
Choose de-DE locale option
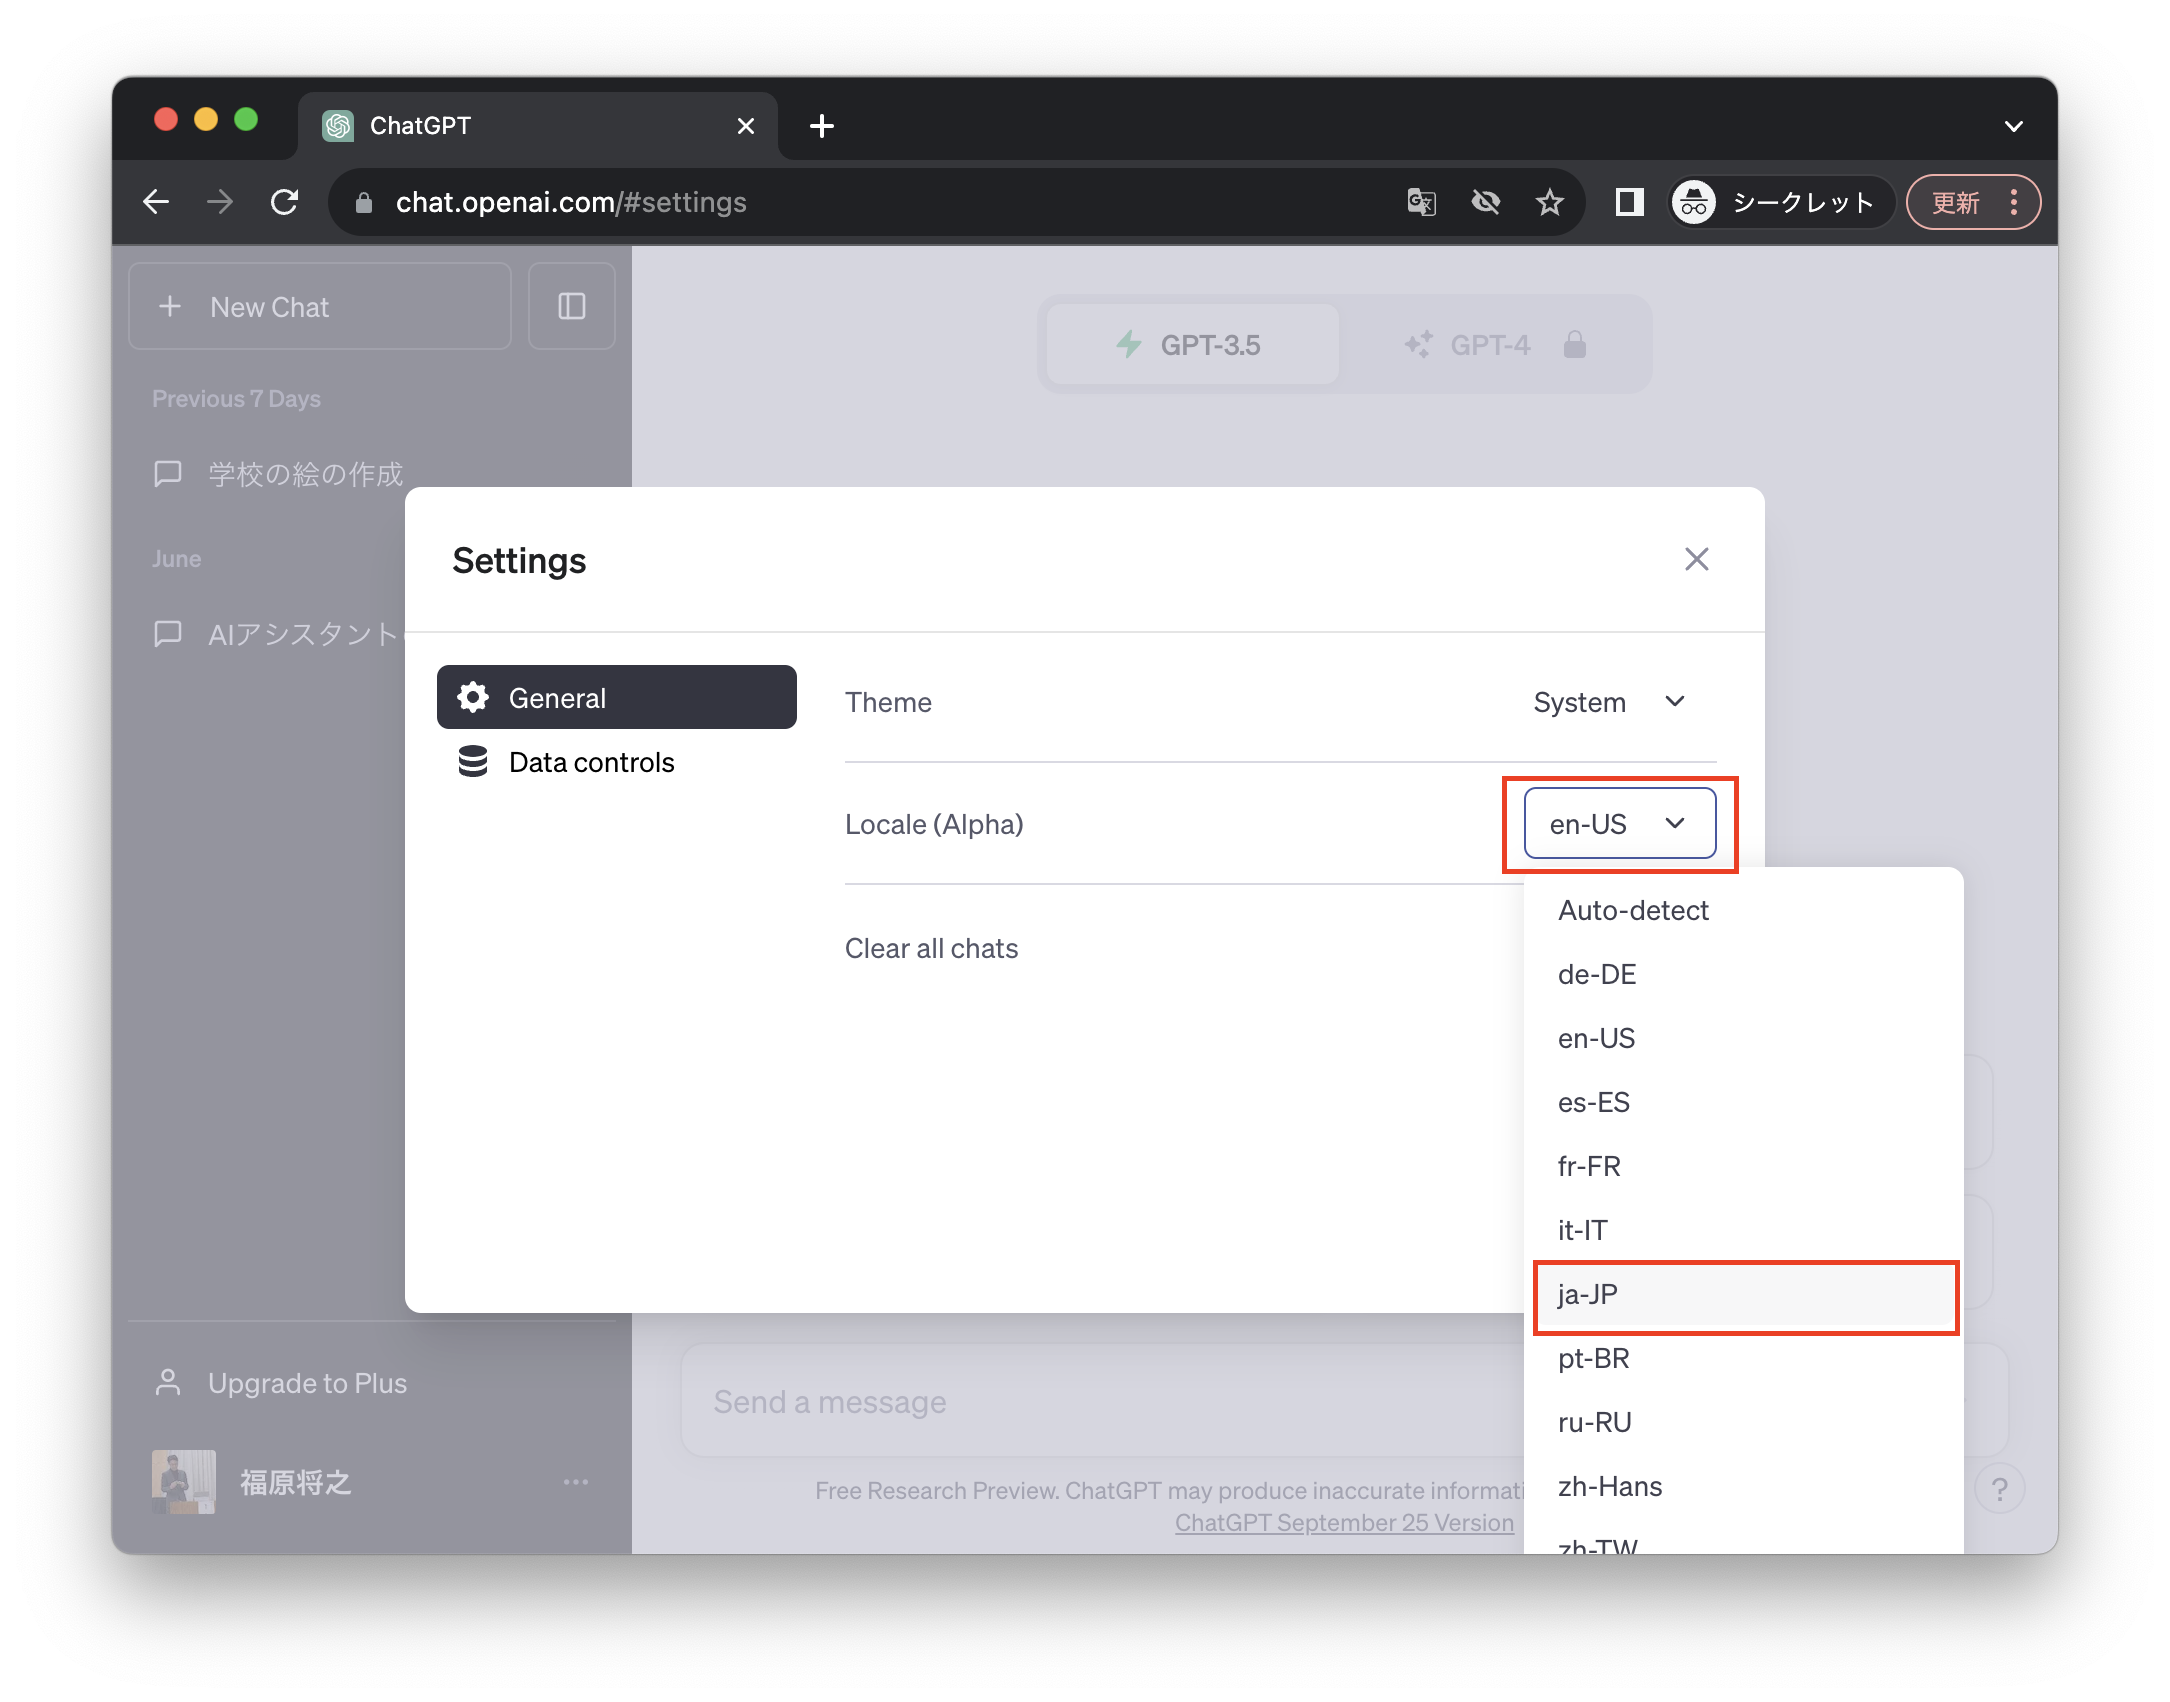pos(1744,974)
